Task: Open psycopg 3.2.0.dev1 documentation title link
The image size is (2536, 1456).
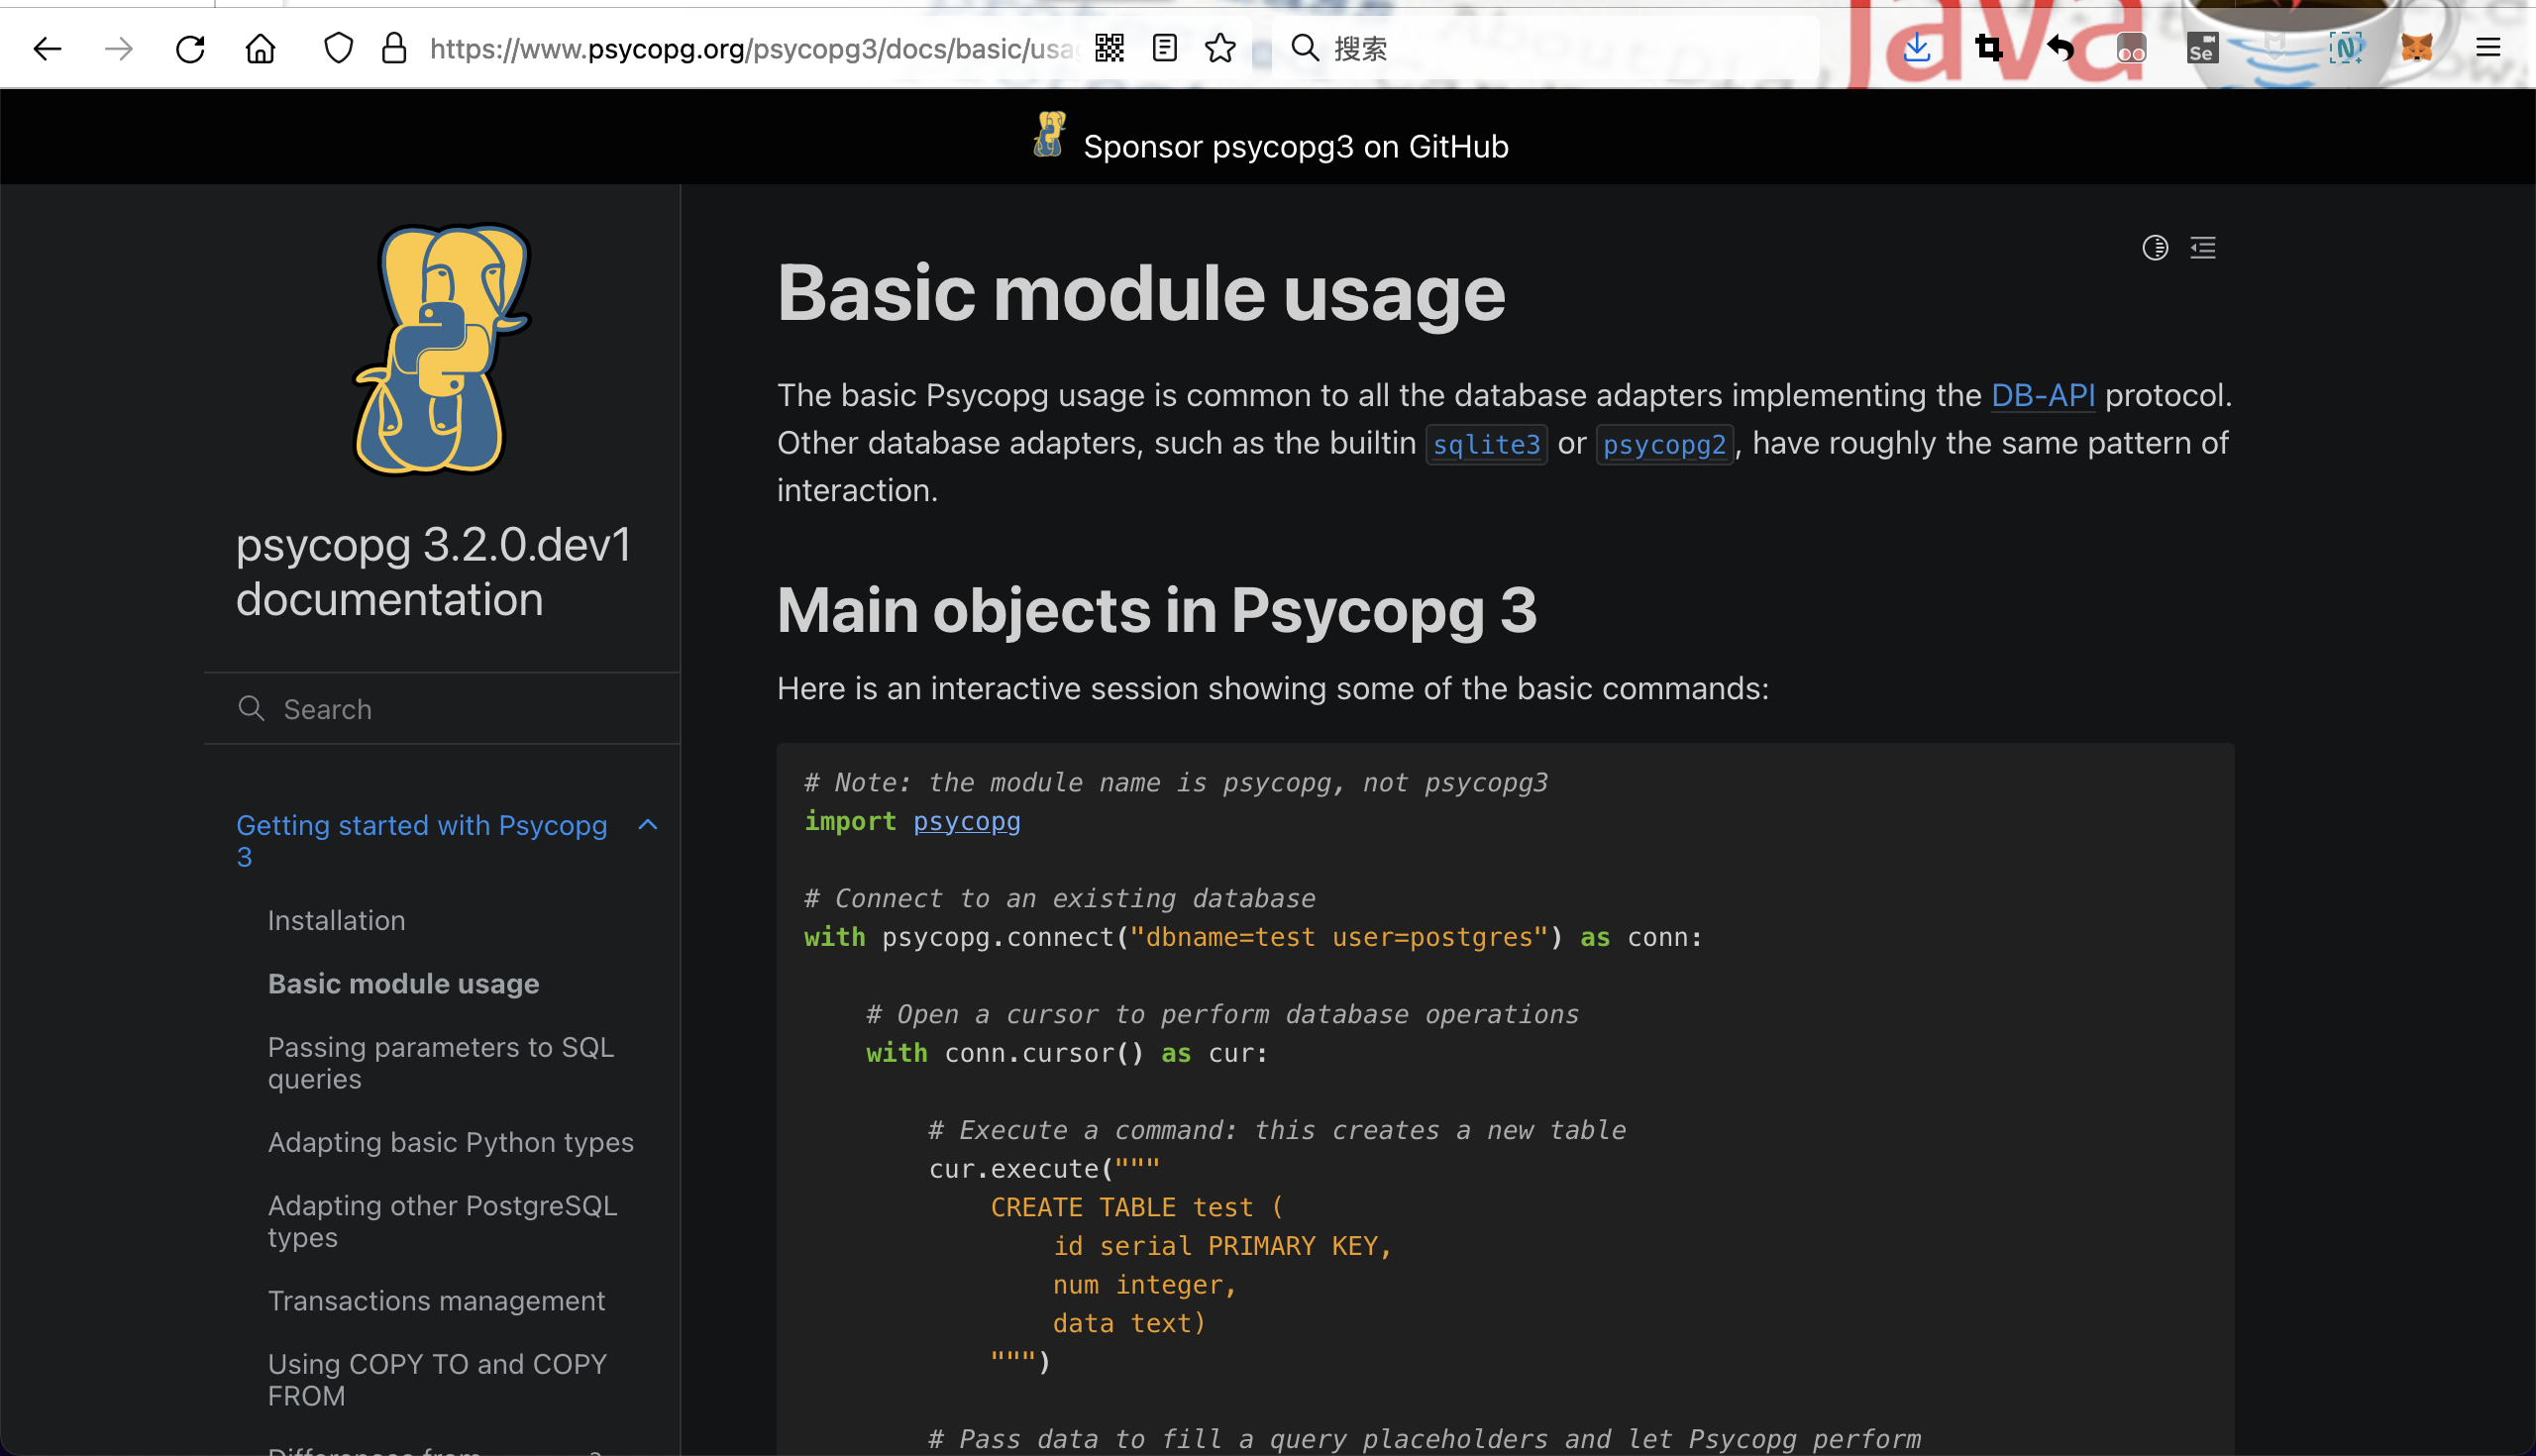Action: pyautogui.click(x=433, y=572)
